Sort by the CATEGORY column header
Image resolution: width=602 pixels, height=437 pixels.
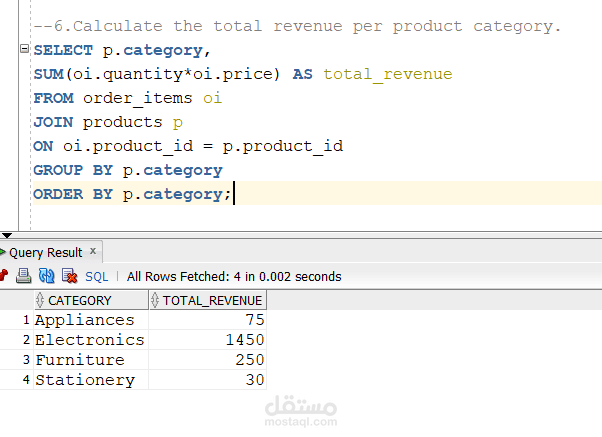point(80,300)
